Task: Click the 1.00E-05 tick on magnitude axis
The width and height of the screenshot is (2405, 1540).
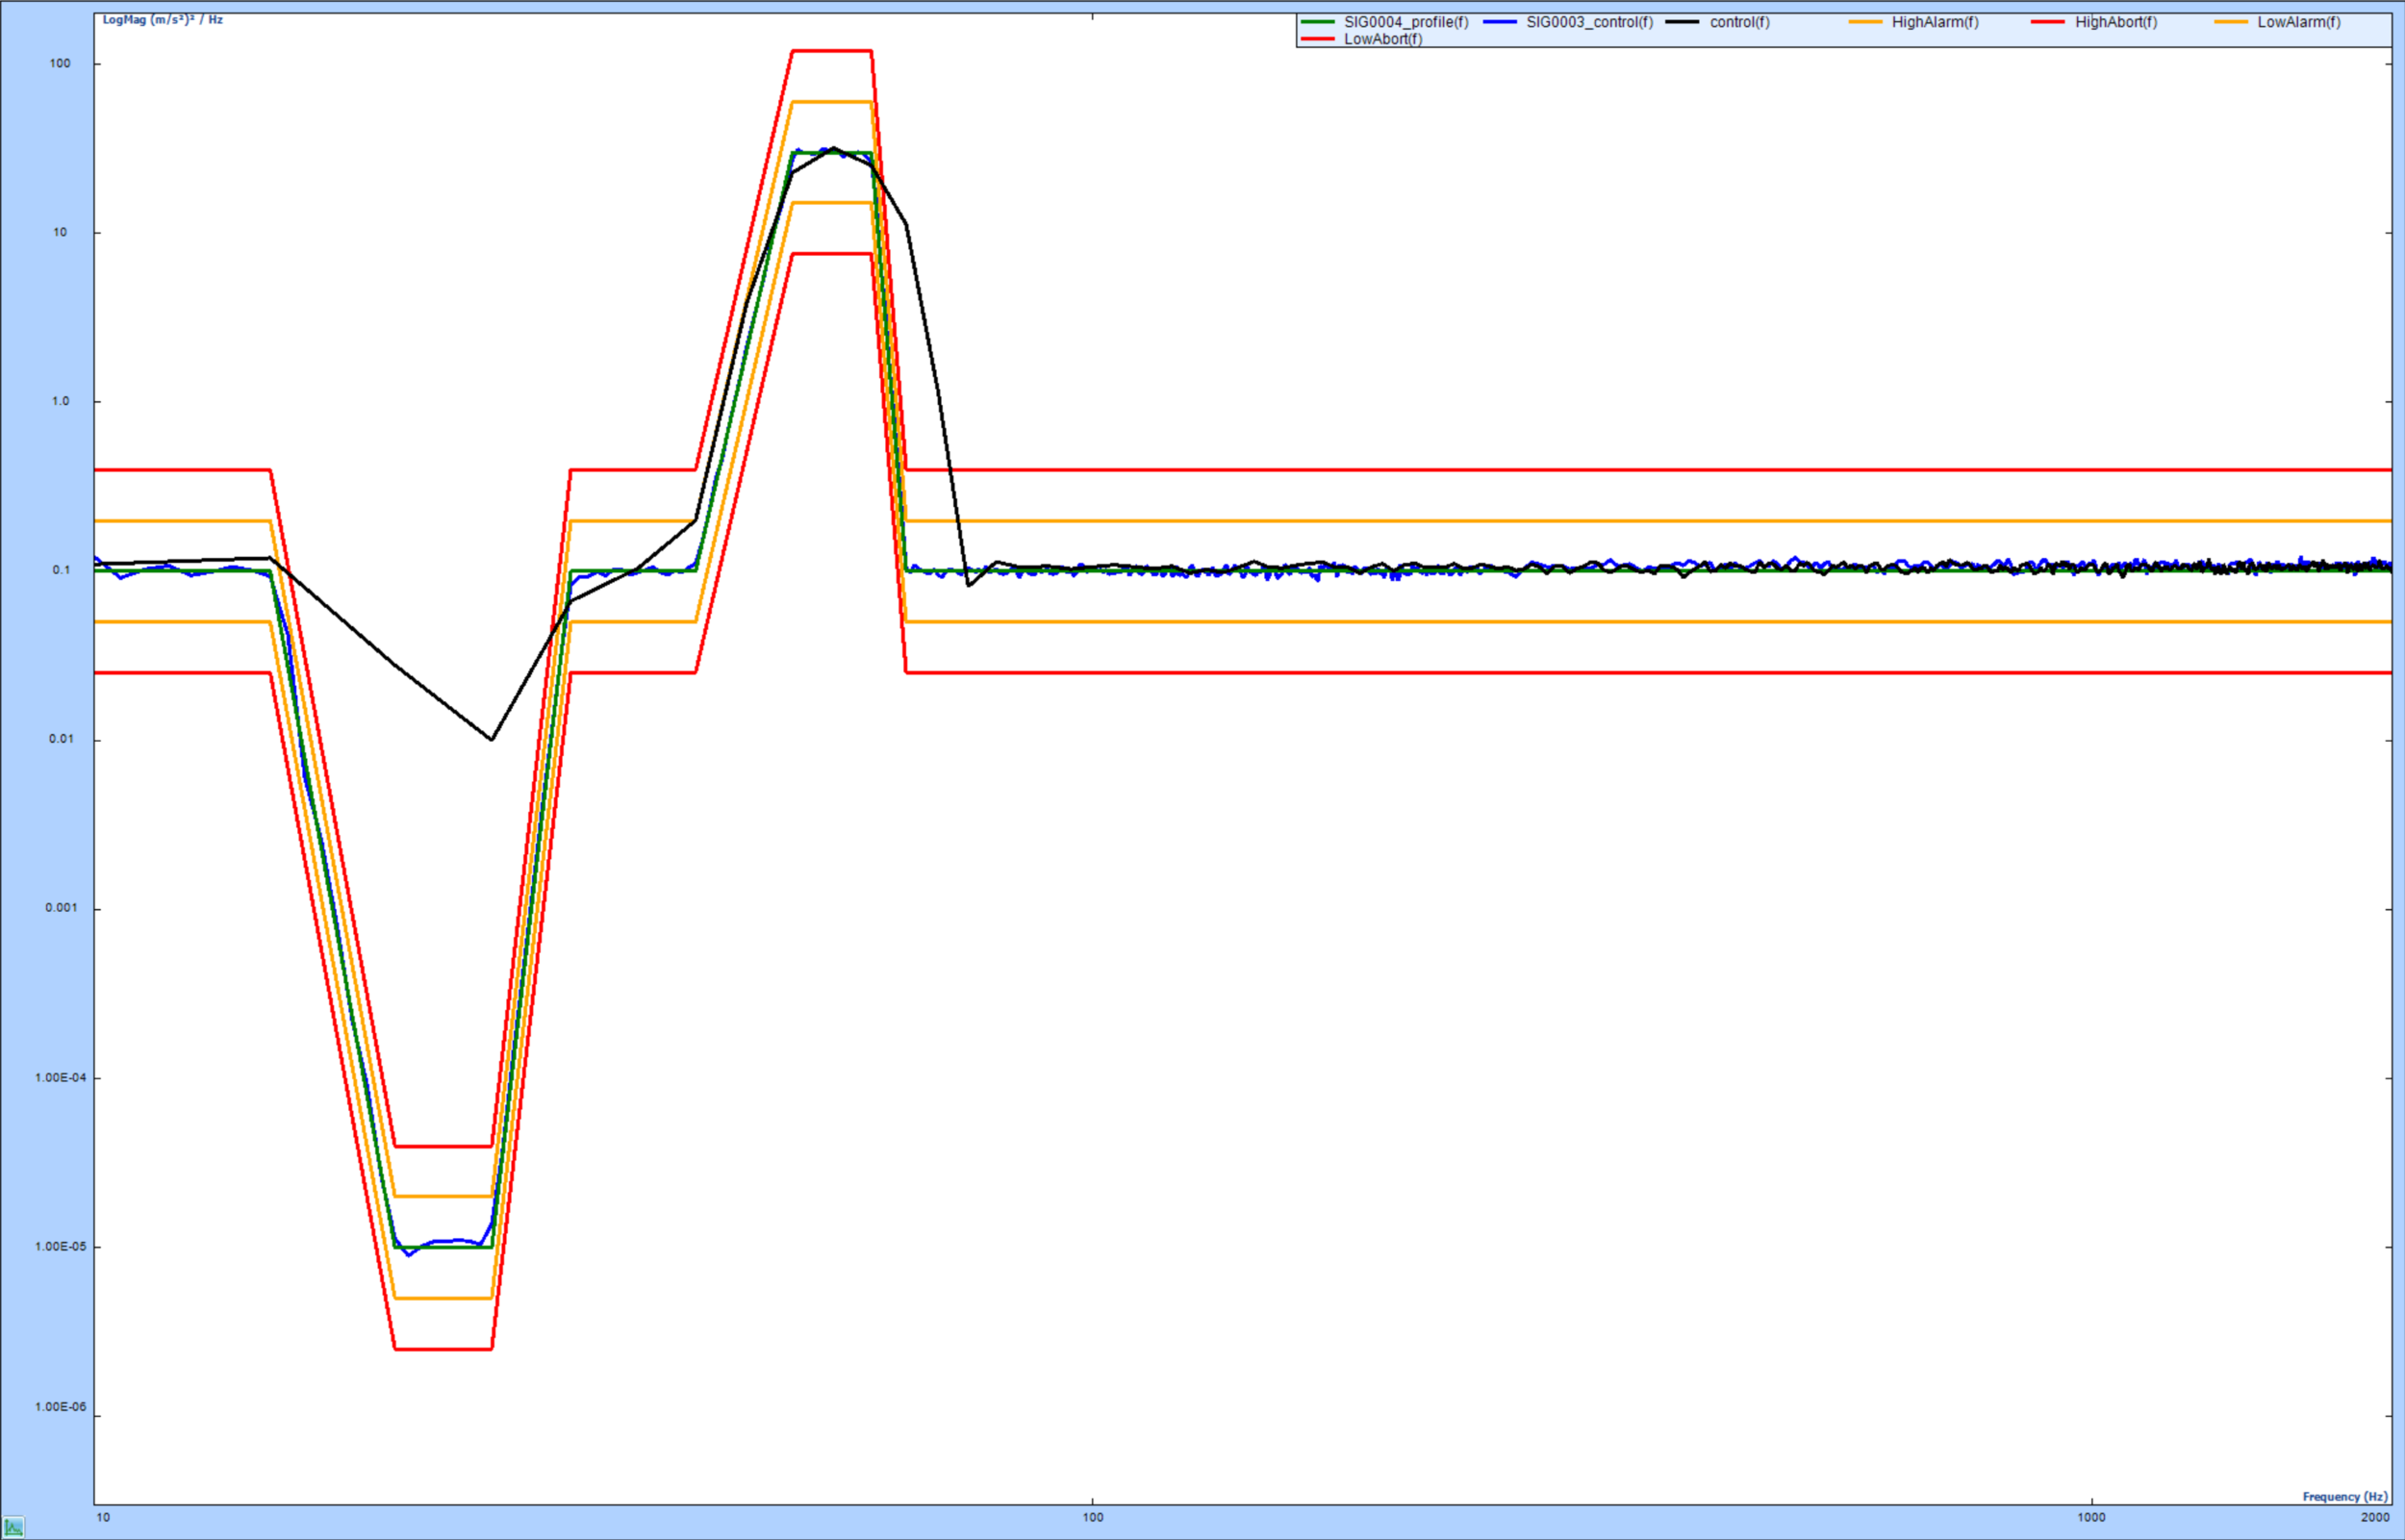Action: tap(61, 1247)
